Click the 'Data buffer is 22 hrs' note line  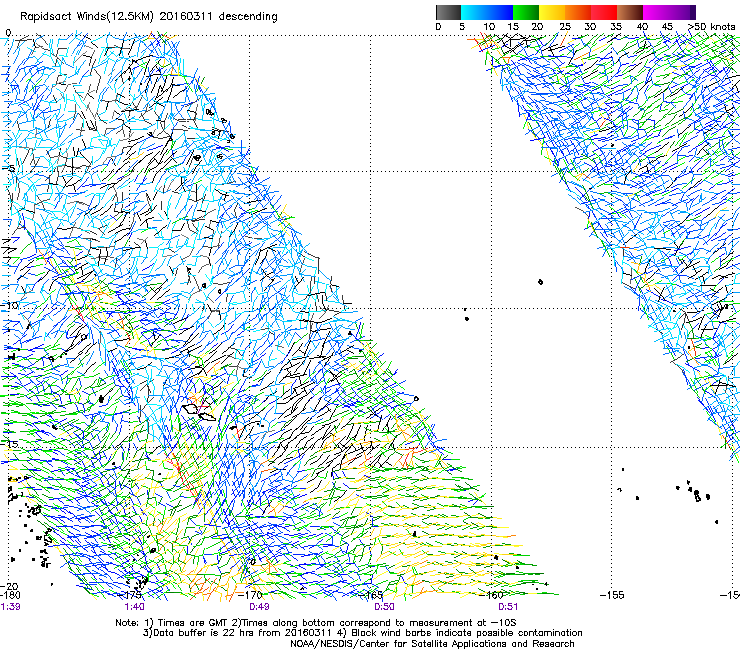pos(362,633)
